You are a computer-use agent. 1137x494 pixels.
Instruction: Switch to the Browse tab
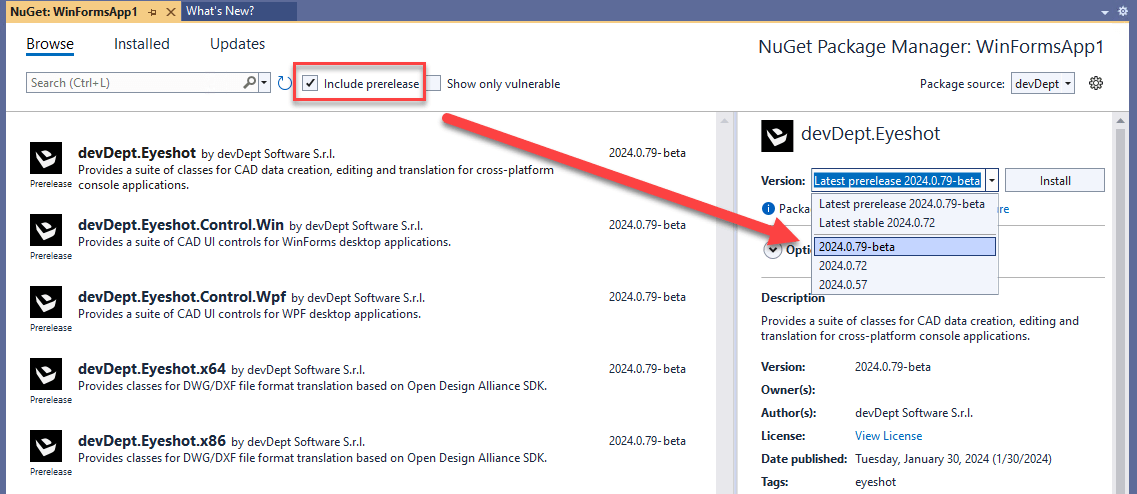tap(50, 44)
